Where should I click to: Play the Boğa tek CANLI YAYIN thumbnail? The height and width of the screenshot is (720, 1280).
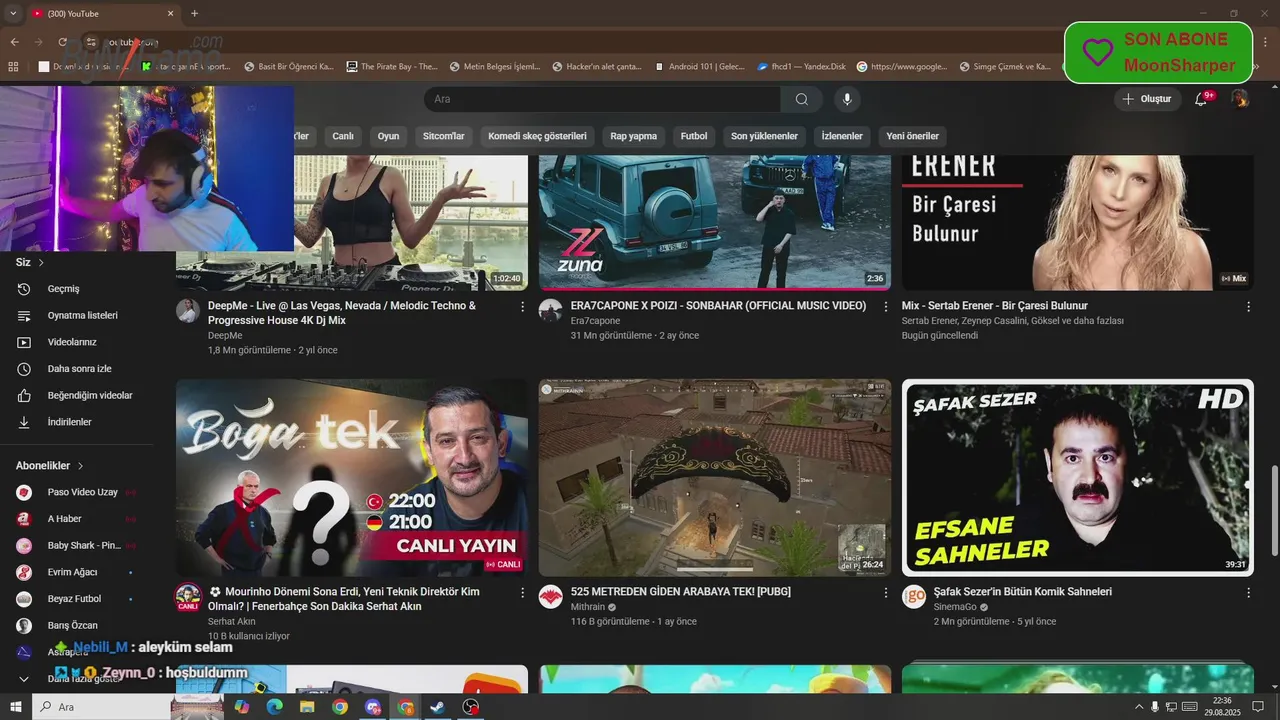pos(352,477)
